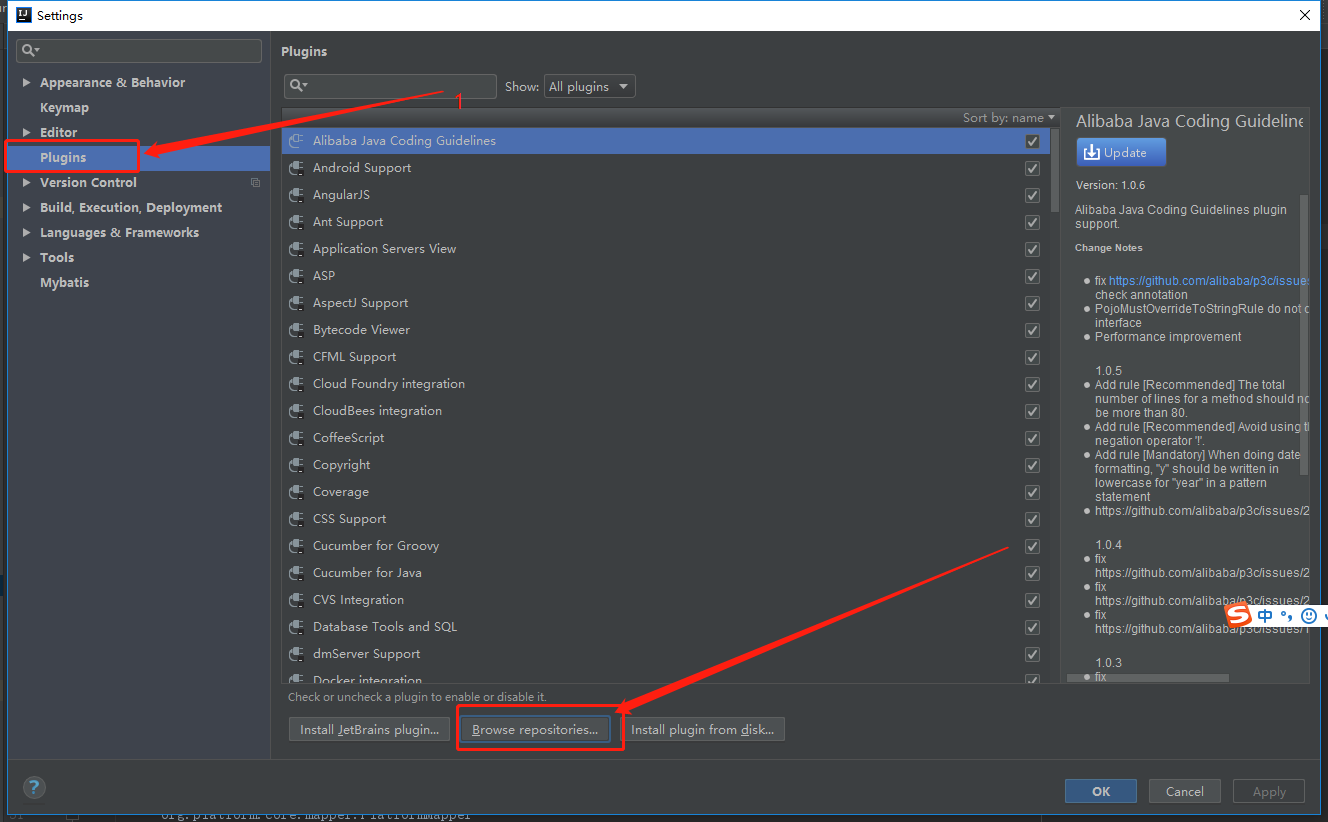This screenshot has width=1328, height=822.
Task: Expand Appearance & Behavior settings
Action: point(26,83)
